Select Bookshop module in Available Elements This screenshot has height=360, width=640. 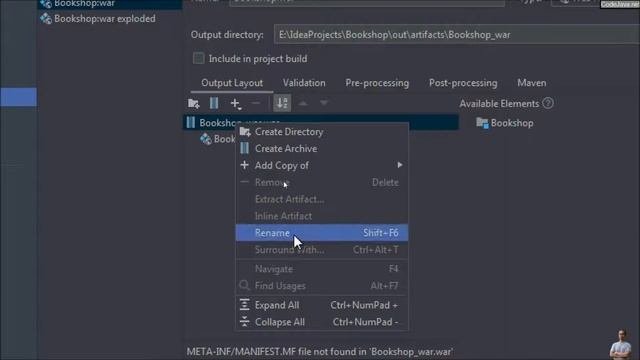pos(505,123)
